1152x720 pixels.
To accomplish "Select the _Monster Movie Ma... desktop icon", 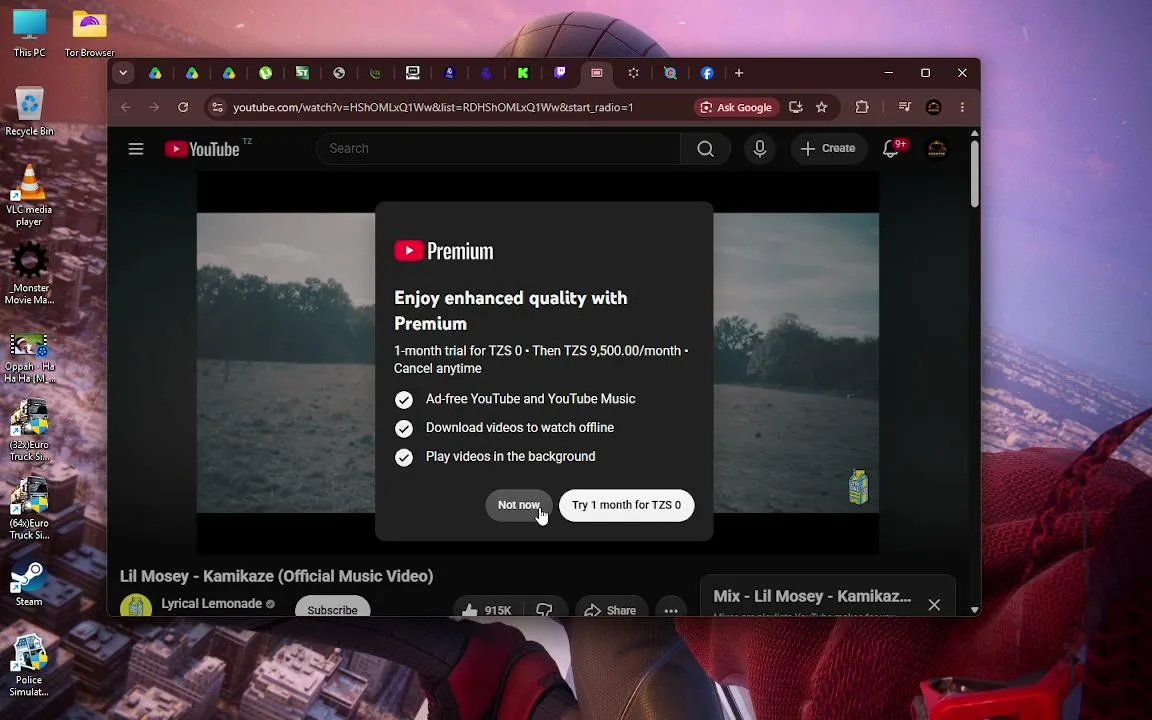I will (29, 273).
